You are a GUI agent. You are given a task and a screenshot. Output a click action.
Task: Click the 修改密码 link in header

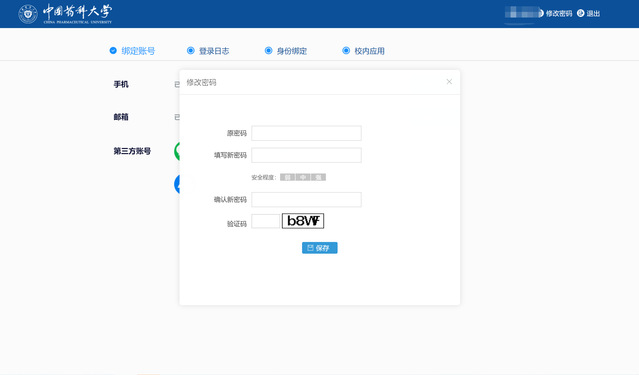click(559, 13)
